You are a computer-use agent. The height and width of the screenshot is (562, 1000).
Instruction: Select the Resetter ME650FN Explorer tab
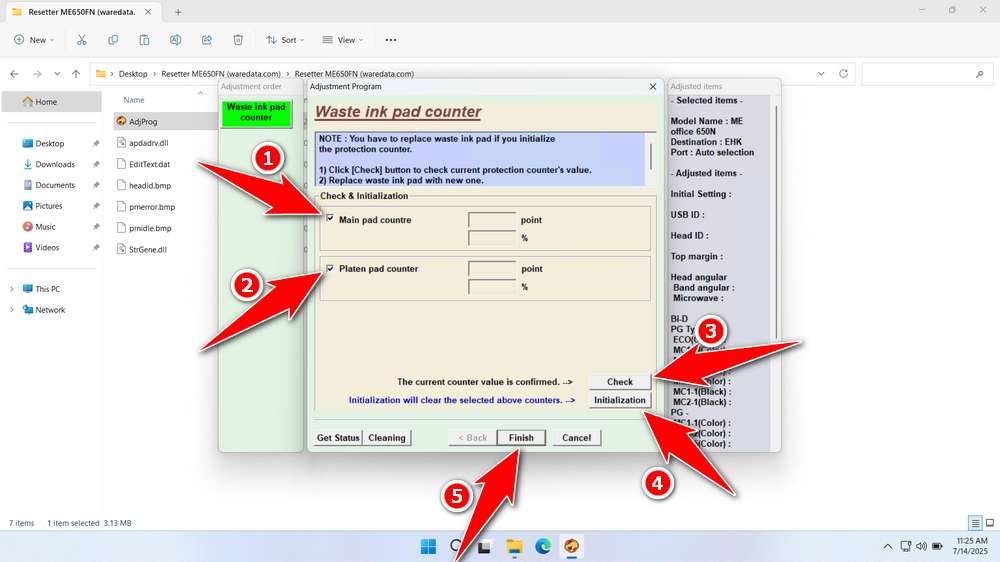(82, 12)
